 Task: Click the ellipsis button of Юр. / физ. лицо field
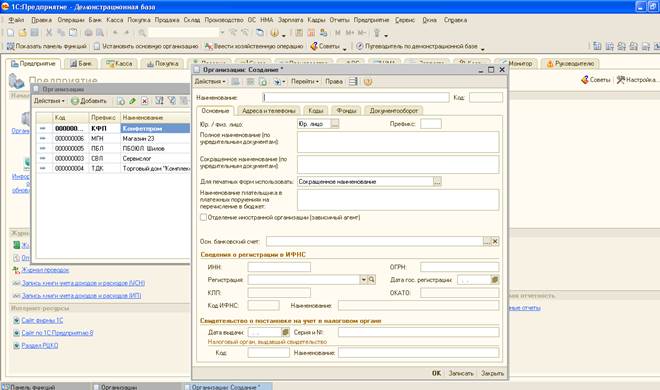click(x=335, y=124)
